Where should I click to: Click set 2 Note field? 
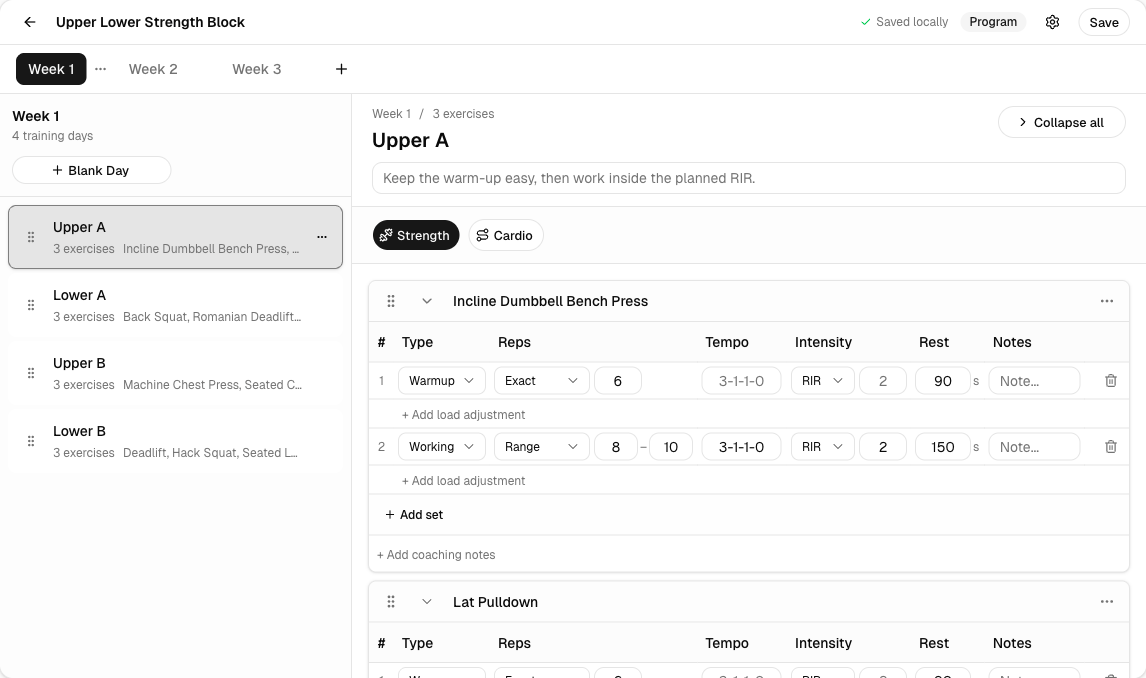click(1034, 446)
